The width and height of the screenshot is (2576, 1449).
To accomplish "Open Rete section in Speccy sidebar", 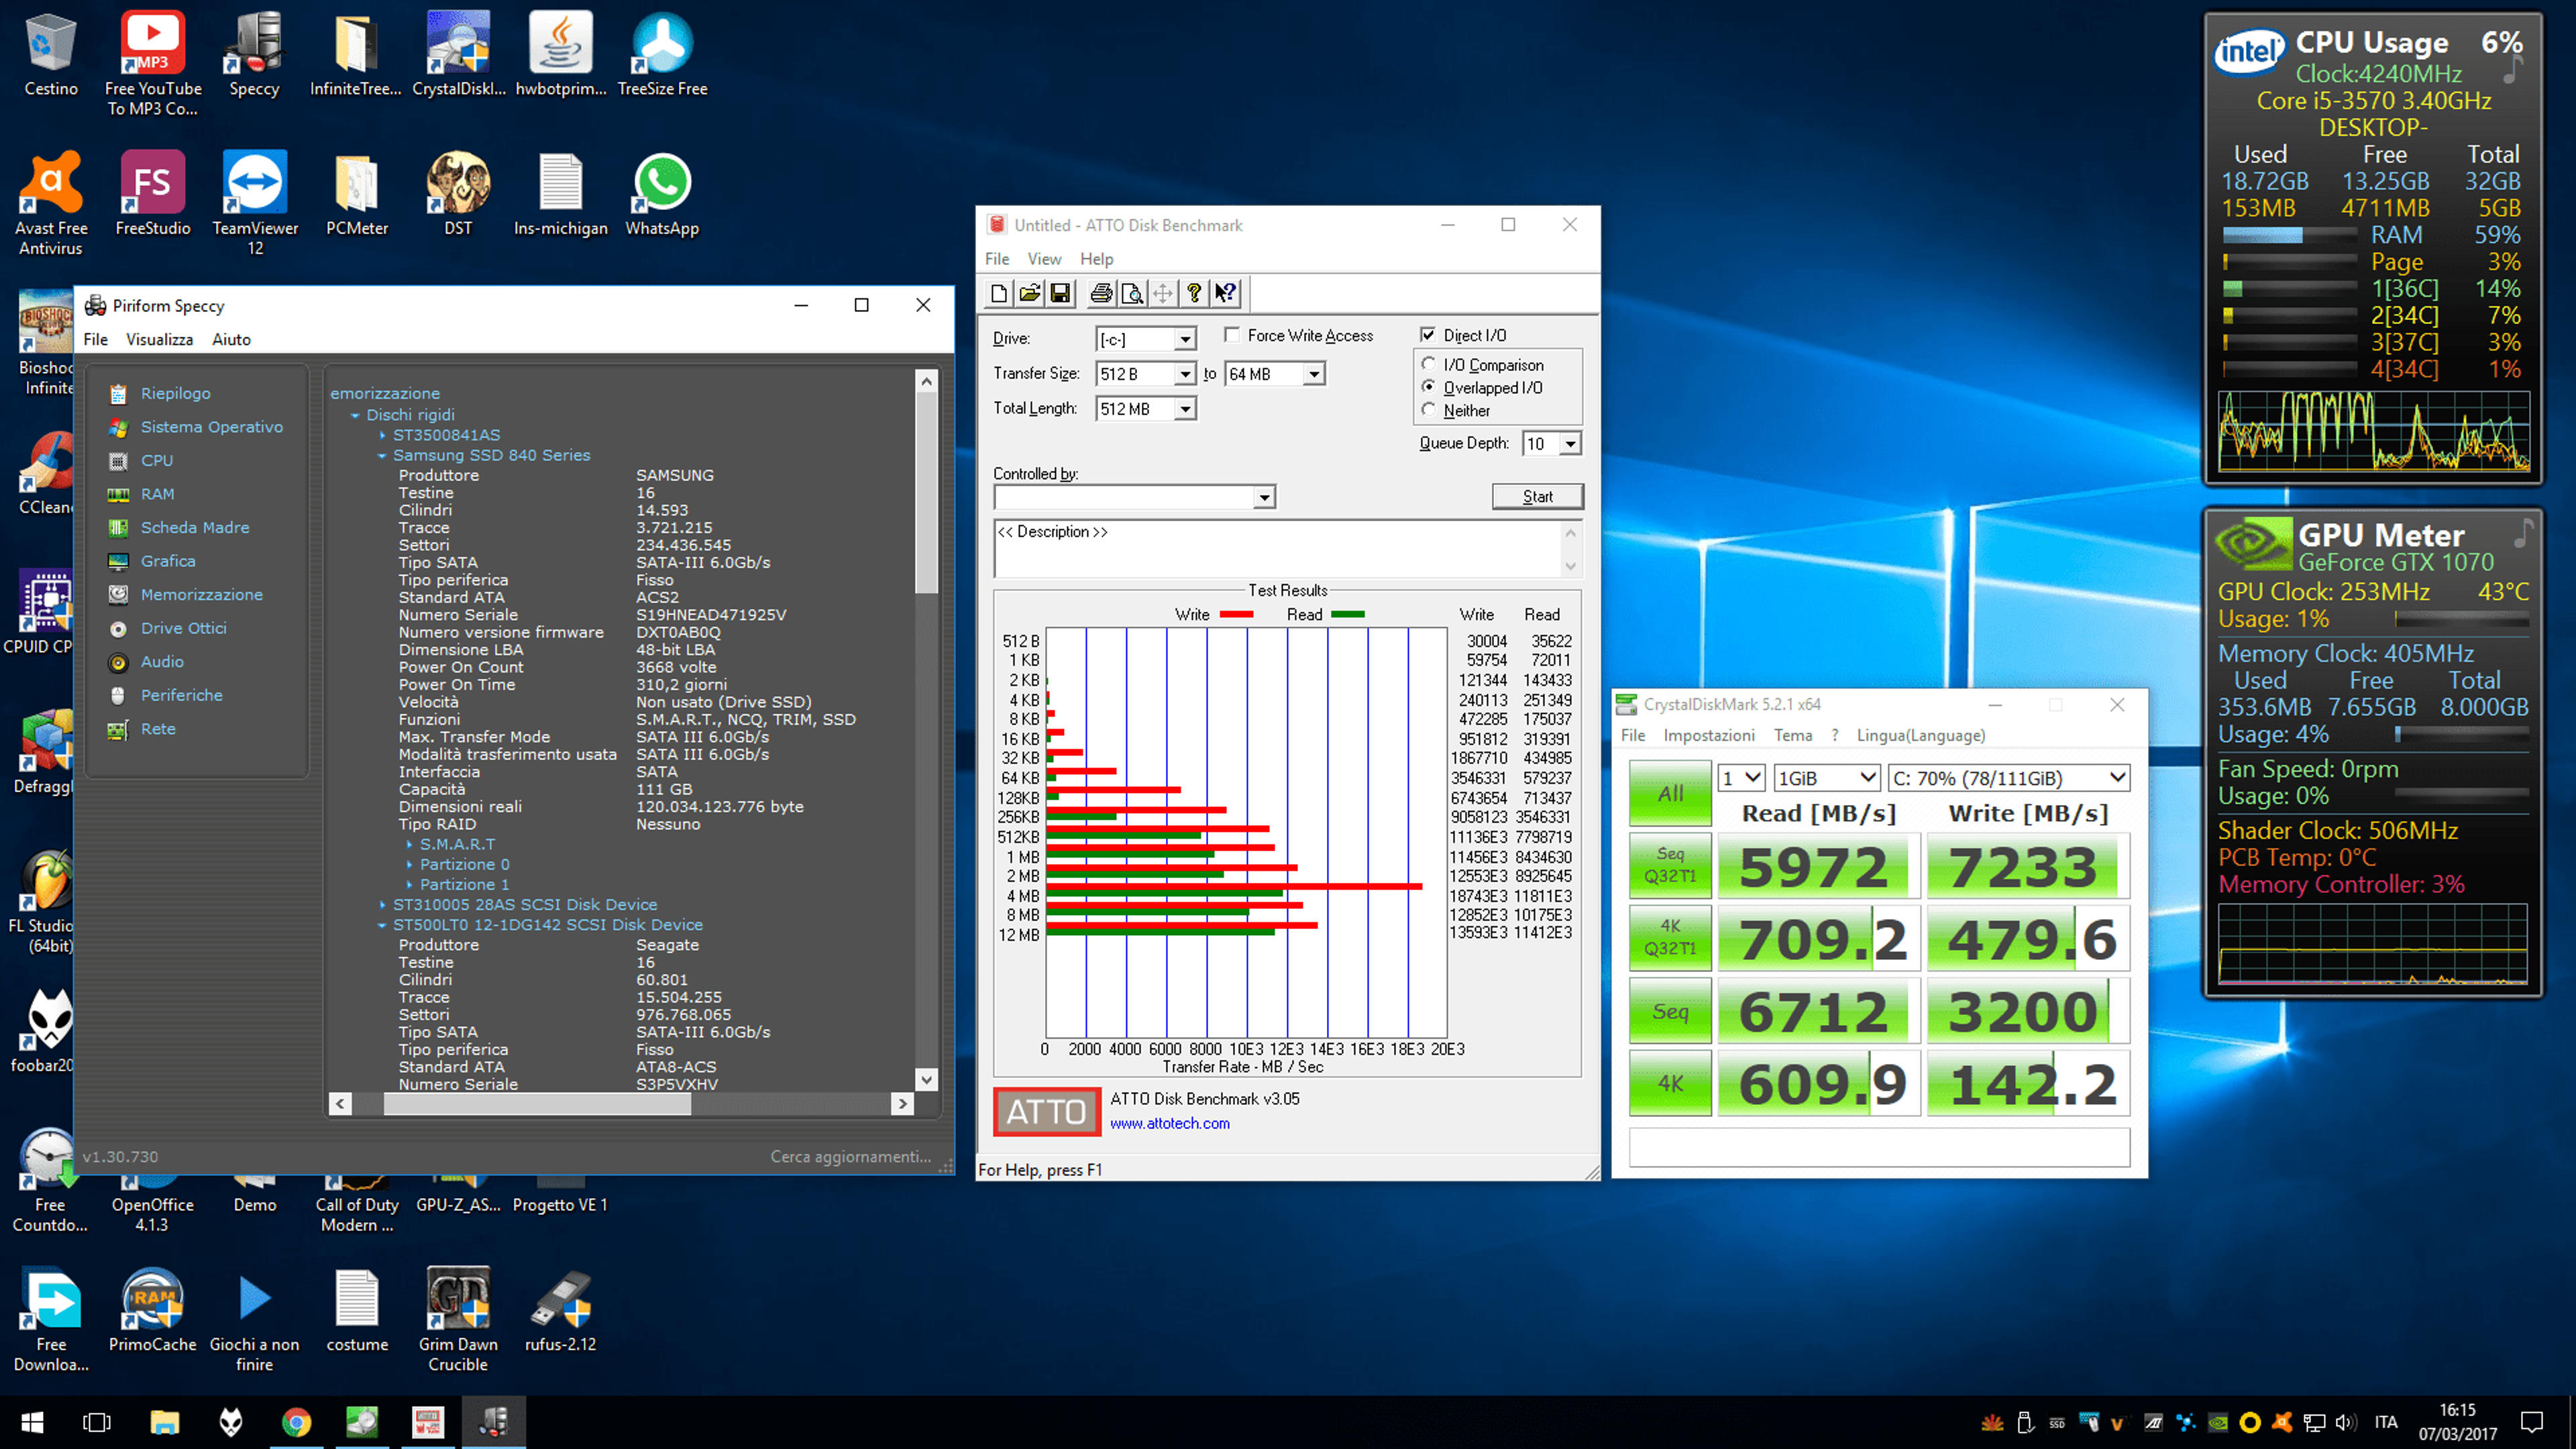I will point(157,728).
